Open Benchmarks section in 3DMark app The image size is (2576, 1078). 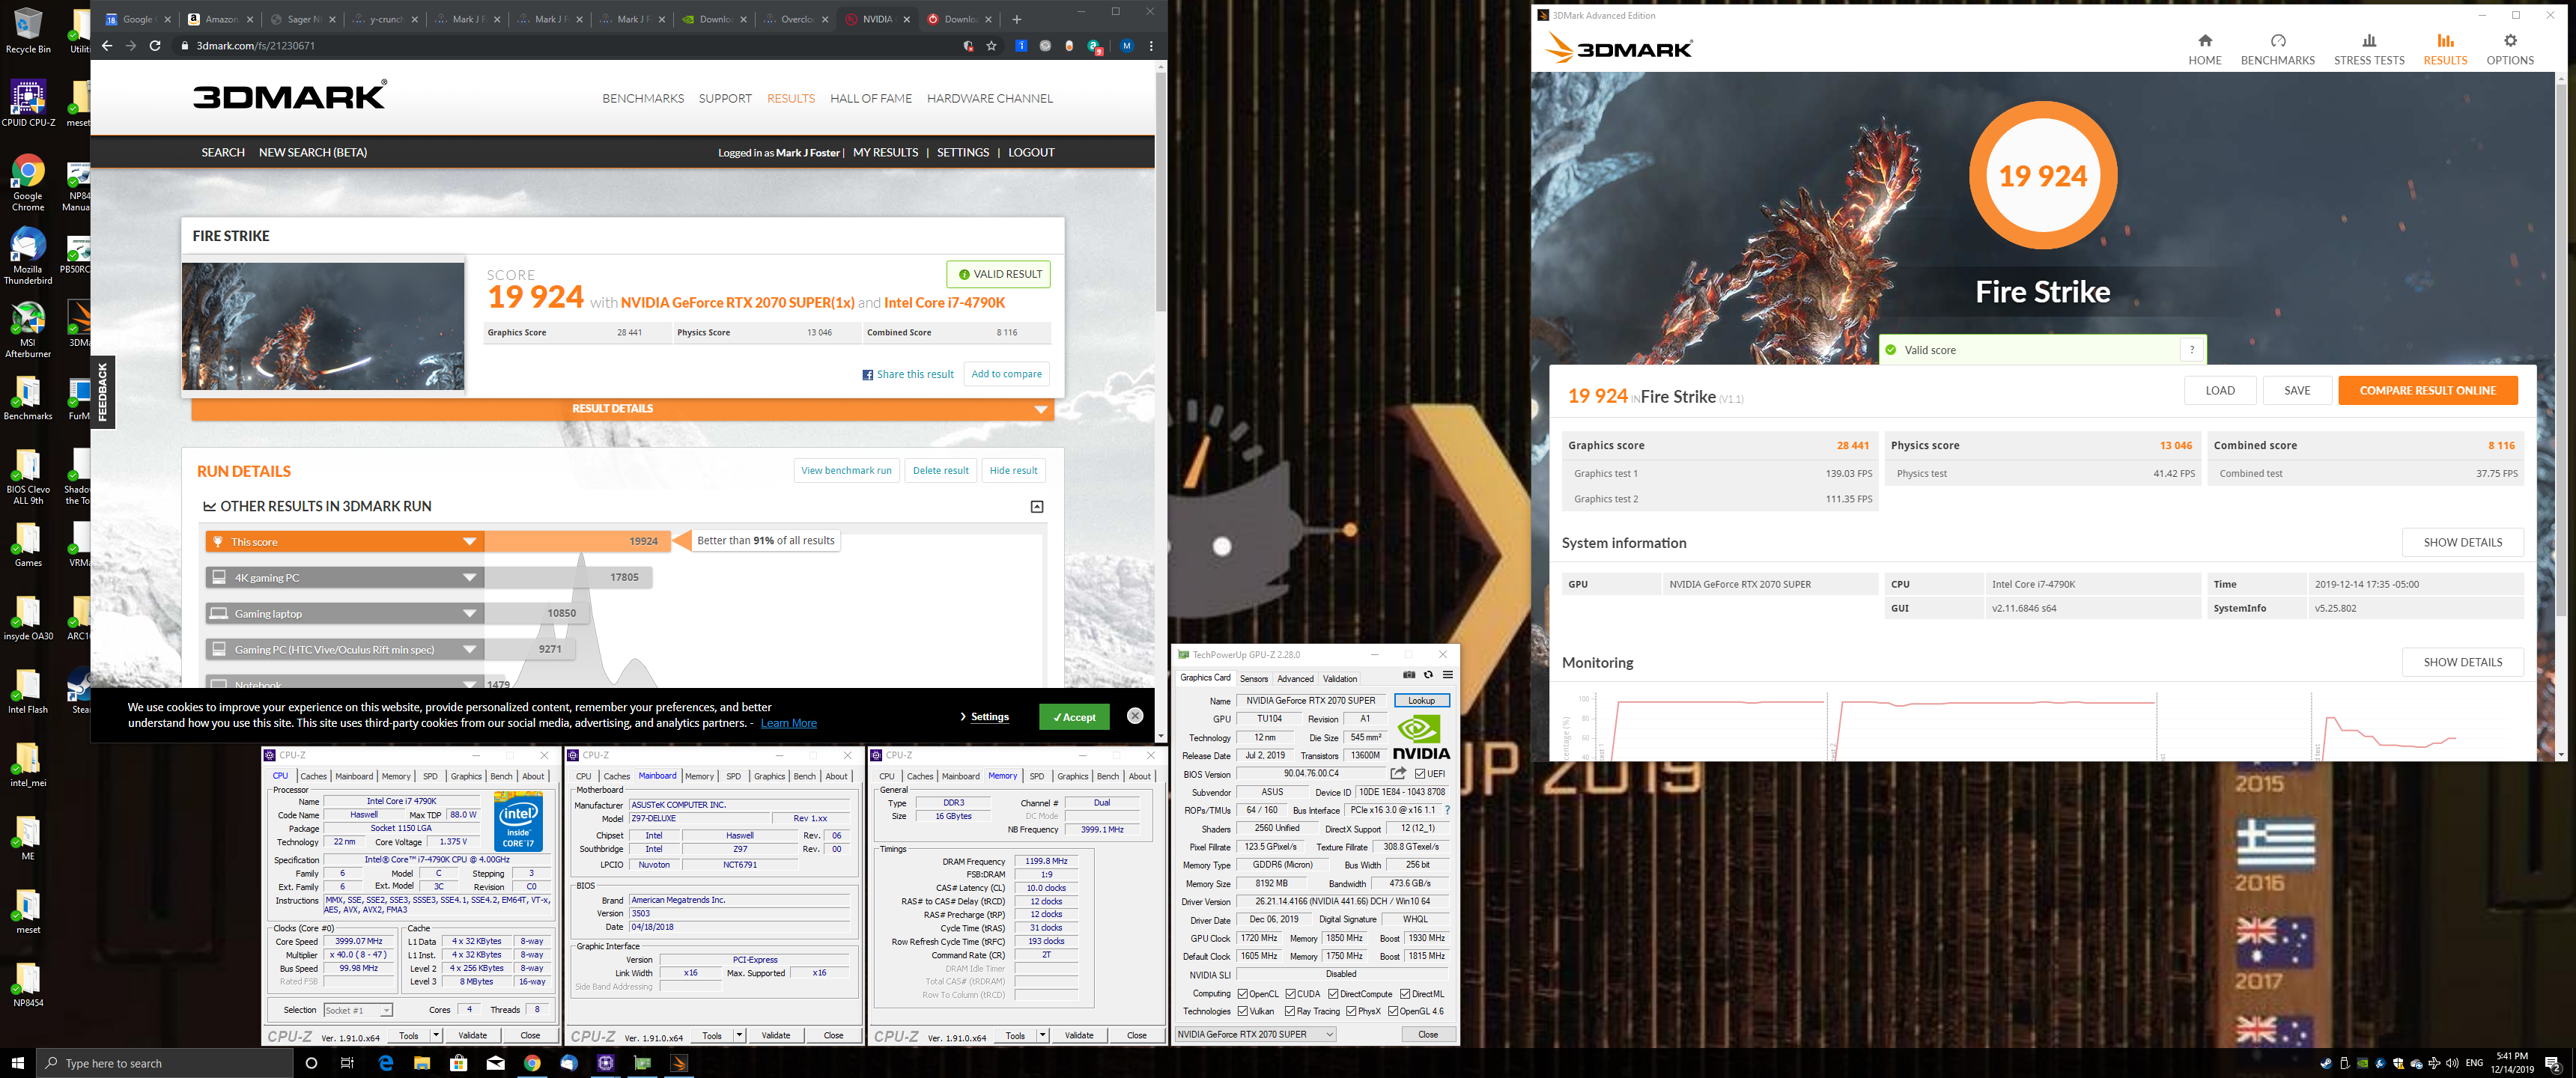click(x=2277, y=49)
